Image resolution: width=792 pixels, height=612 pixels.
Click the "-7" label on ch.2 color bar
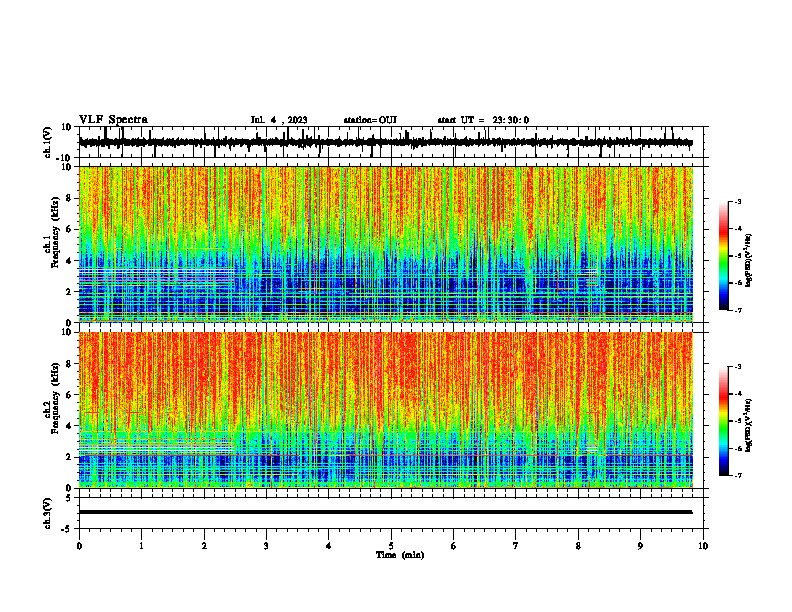[738, 475]
